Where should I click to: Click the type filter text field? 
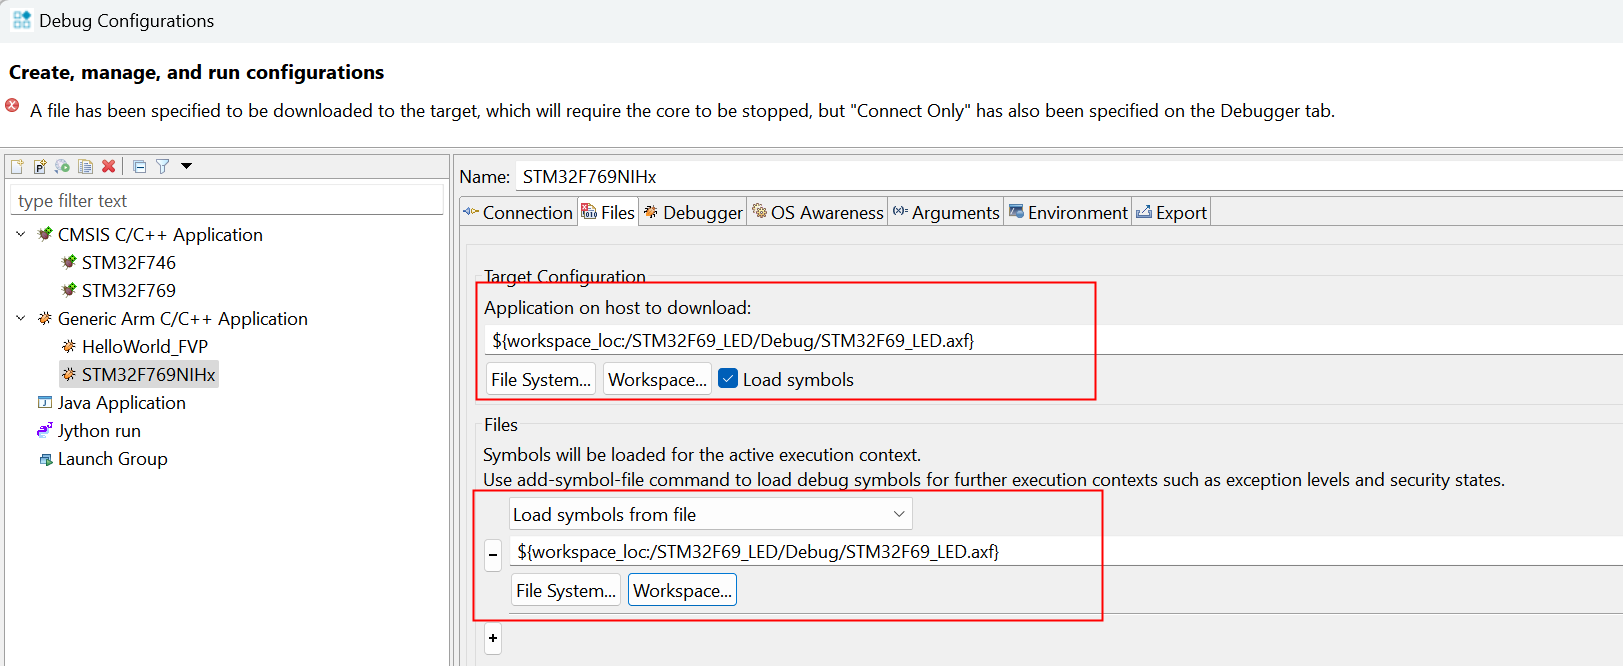[226, 201]
